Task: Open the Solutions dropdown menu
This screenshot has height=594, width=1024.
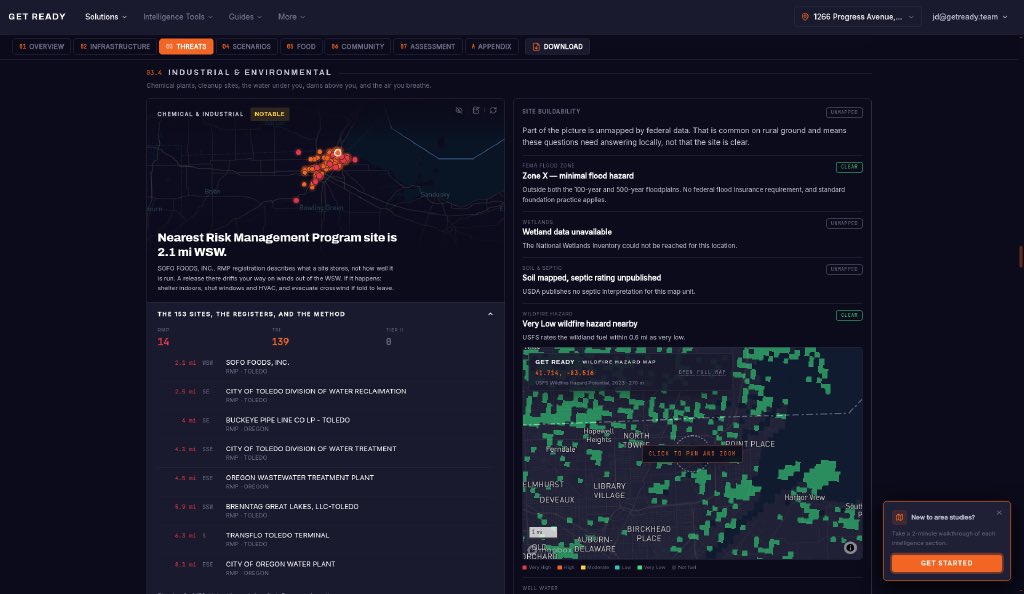Action: (x=106, y=17)
